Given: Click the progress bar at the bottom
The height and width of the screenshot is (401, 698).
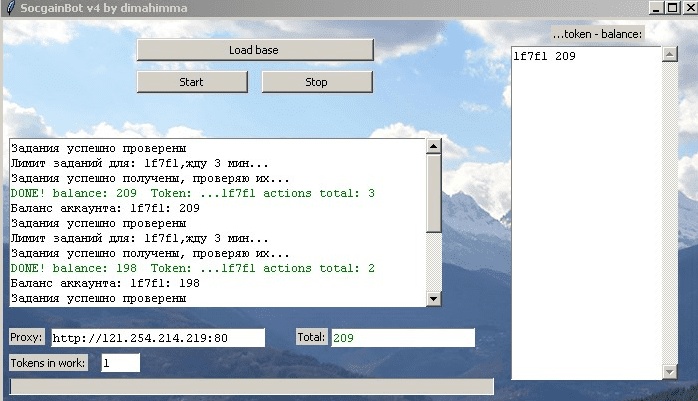Looking at the screenshot, I should pos(251,387).
